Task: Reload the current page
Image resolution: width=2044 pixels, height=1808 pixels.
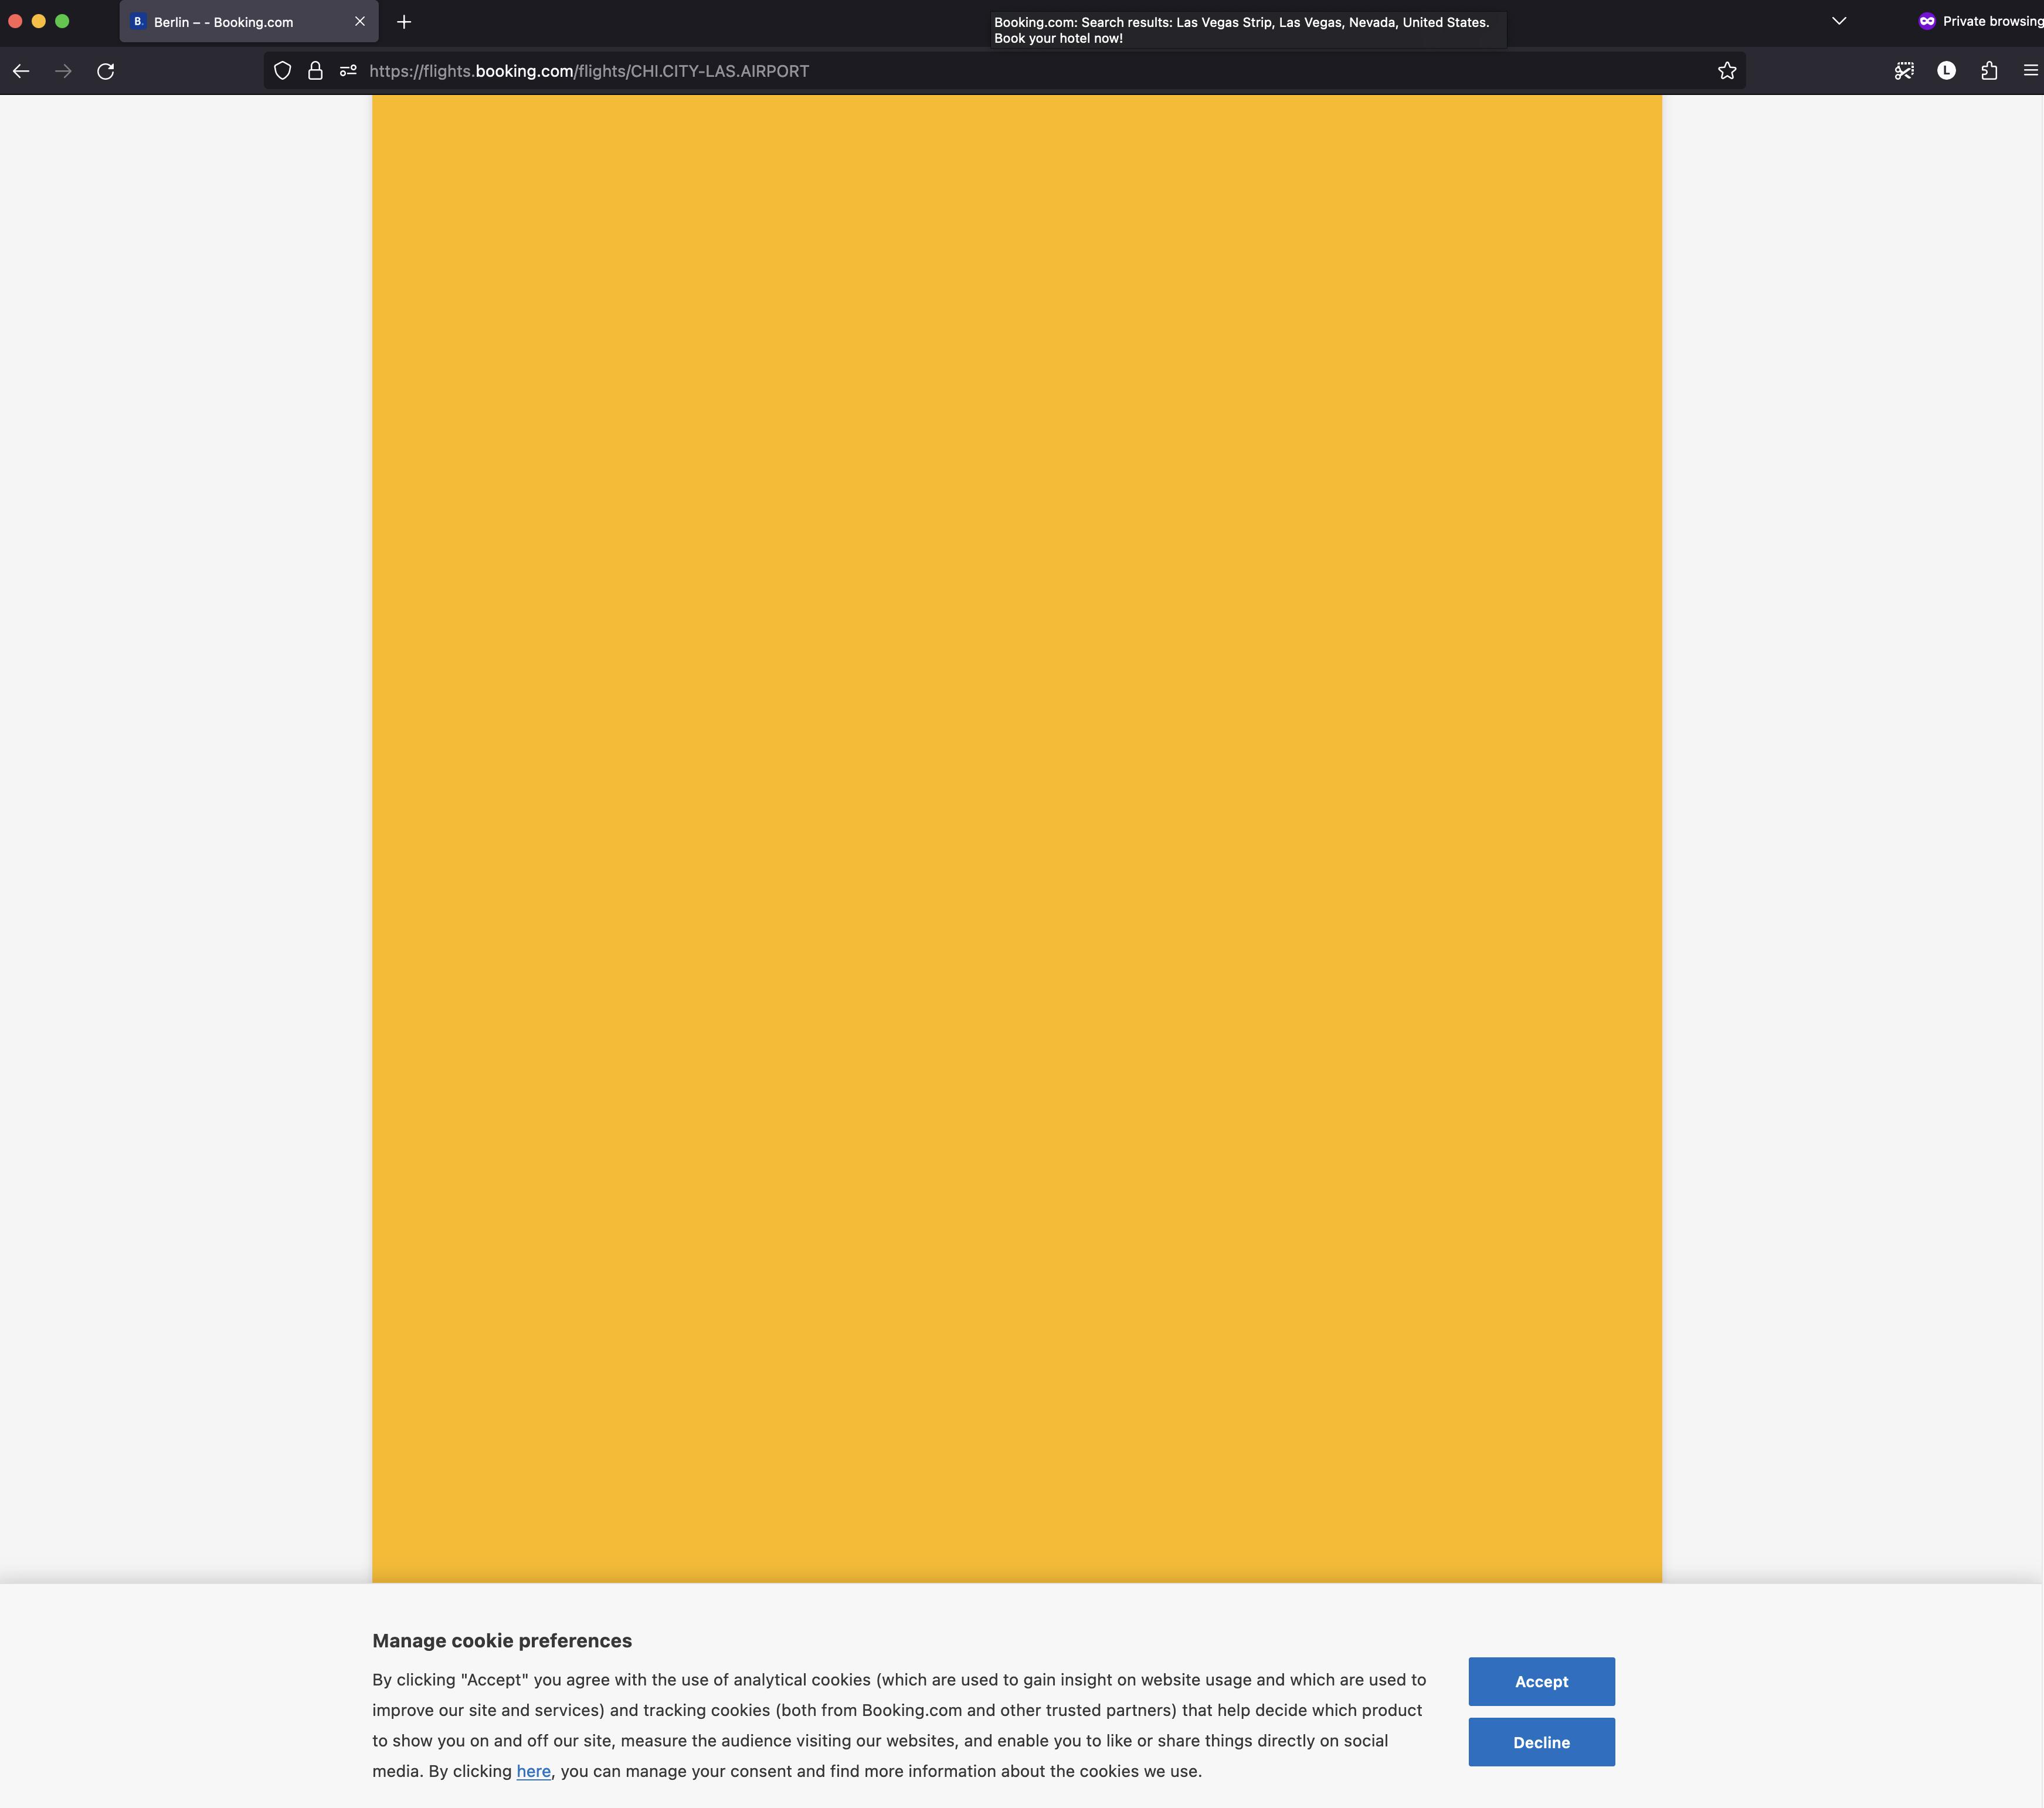Action: [x=105, y=71]
